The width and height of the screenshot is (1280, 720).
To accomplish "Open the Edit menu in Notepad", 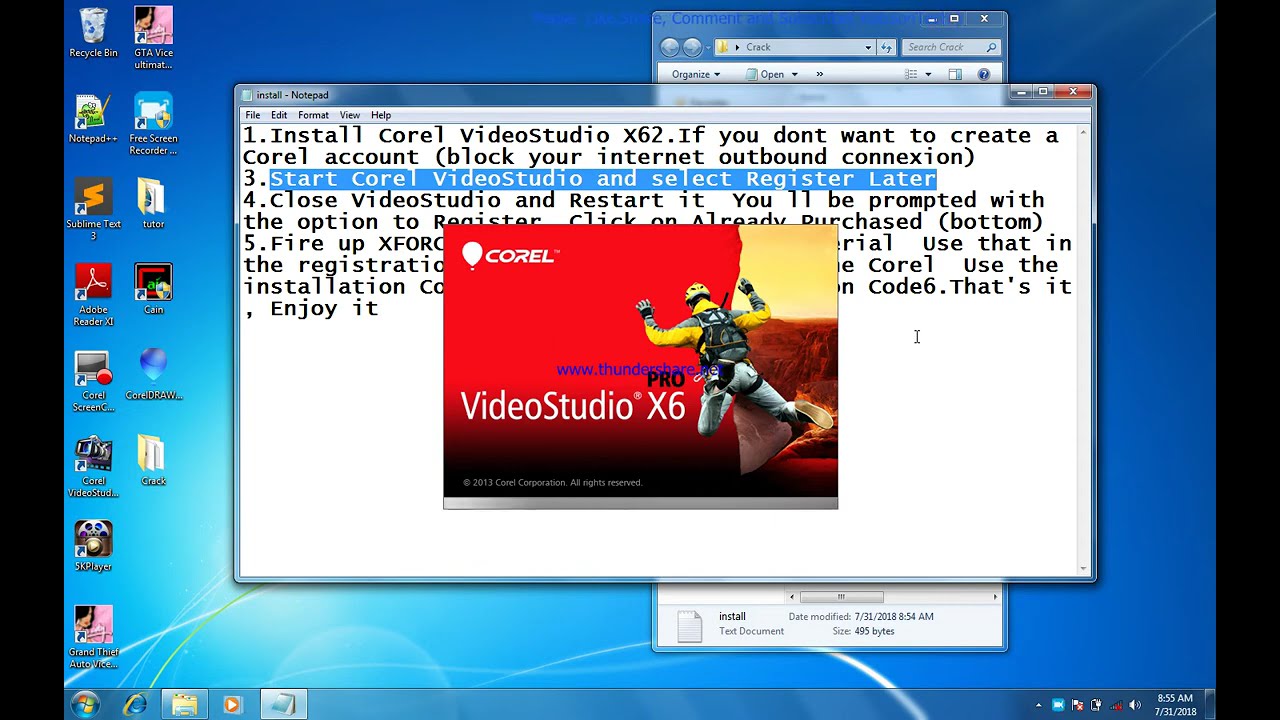I will [279, 115].
